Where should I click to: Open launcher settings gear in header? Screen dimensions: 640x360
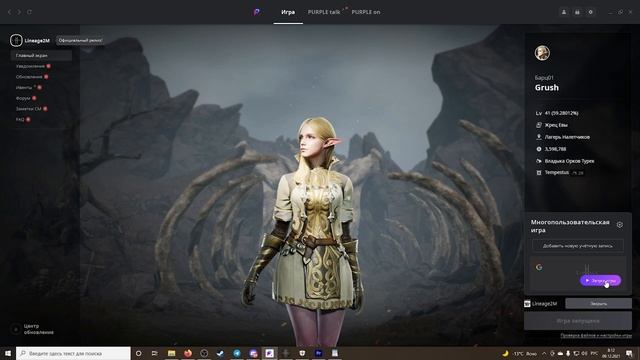click(x=591, y=12)
